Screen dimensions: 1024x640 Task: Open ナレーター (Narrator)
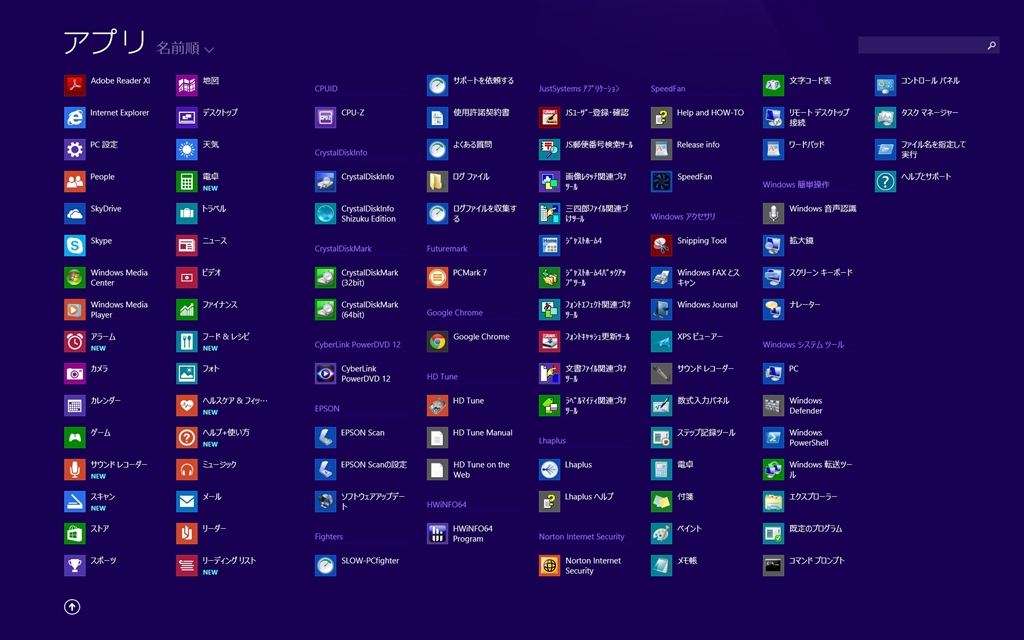click(792, 310)
